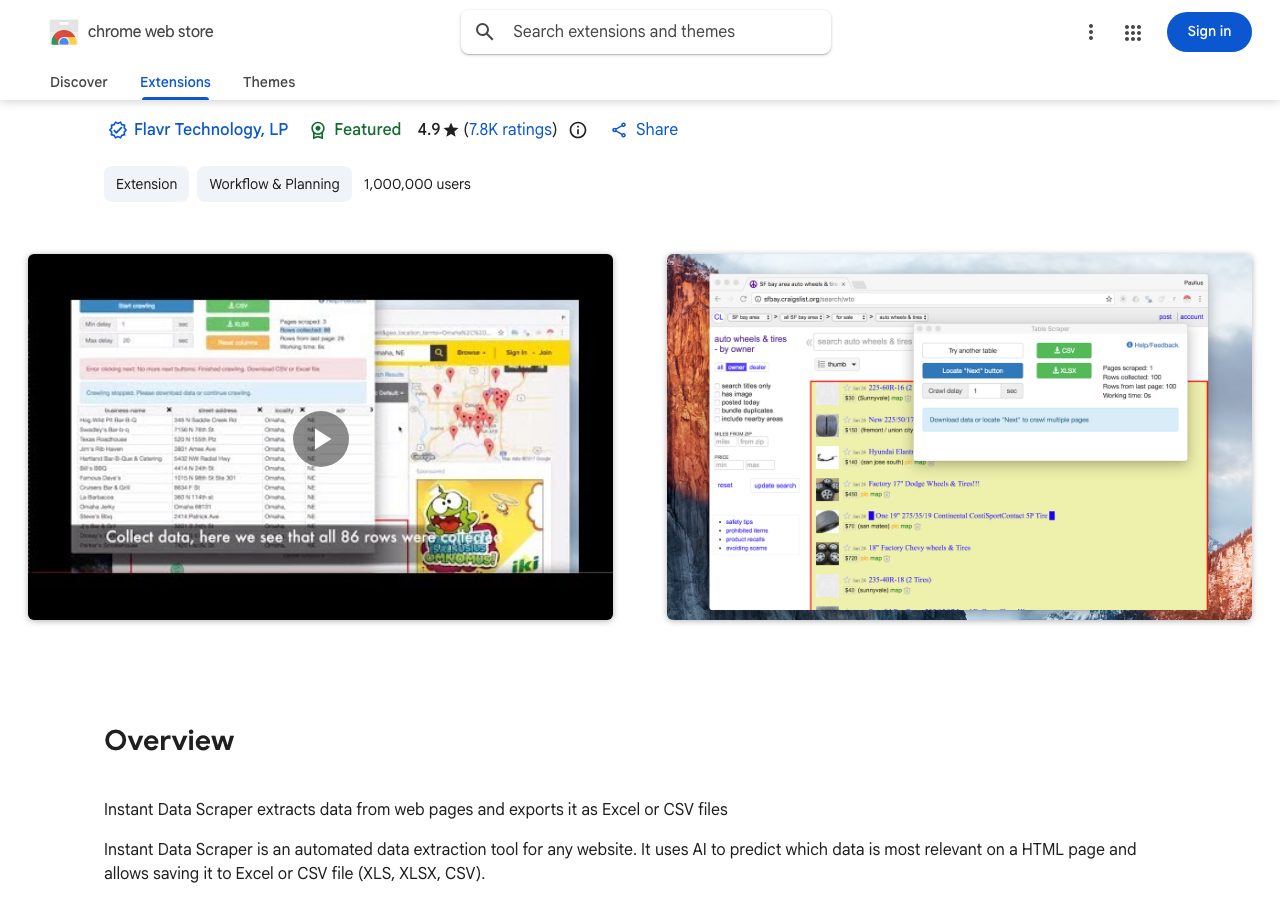This screenshot has width=1280, height=900.
Task: Open the Craigslist Table Scraper screenshot
Action: (959, 437)
